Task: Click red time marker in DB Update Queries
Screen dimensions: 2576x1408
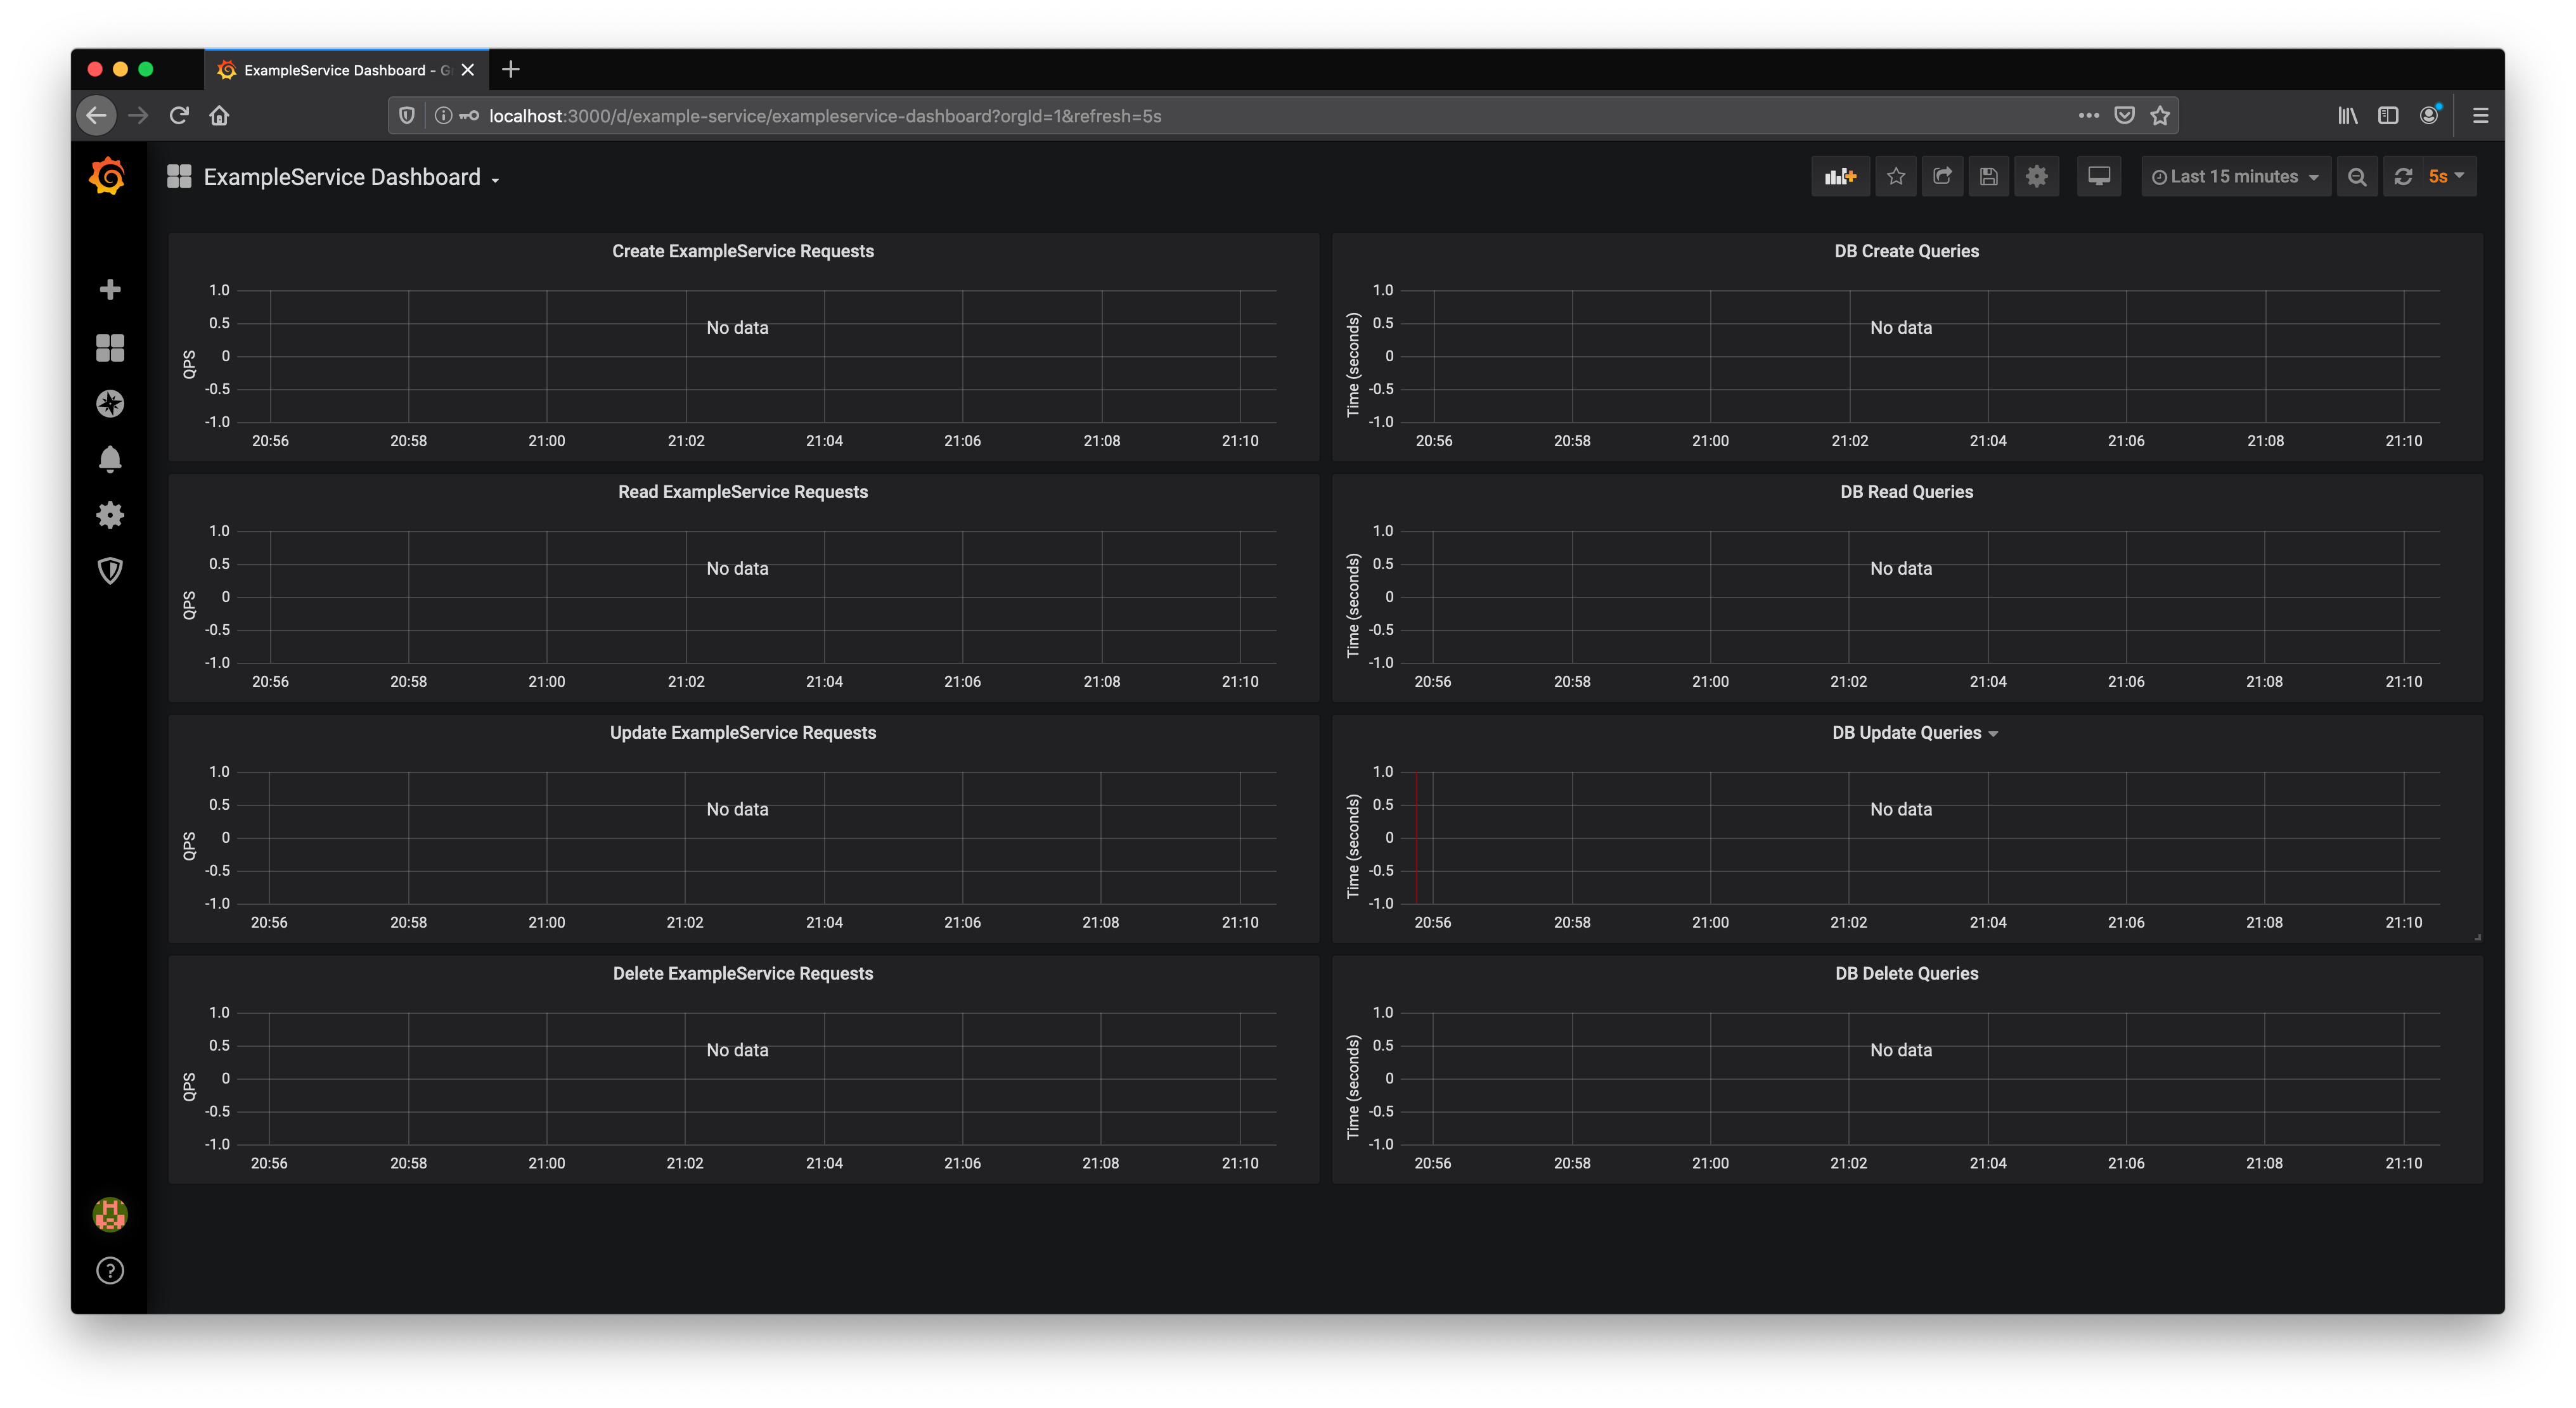Action: tap(1416, 838)
